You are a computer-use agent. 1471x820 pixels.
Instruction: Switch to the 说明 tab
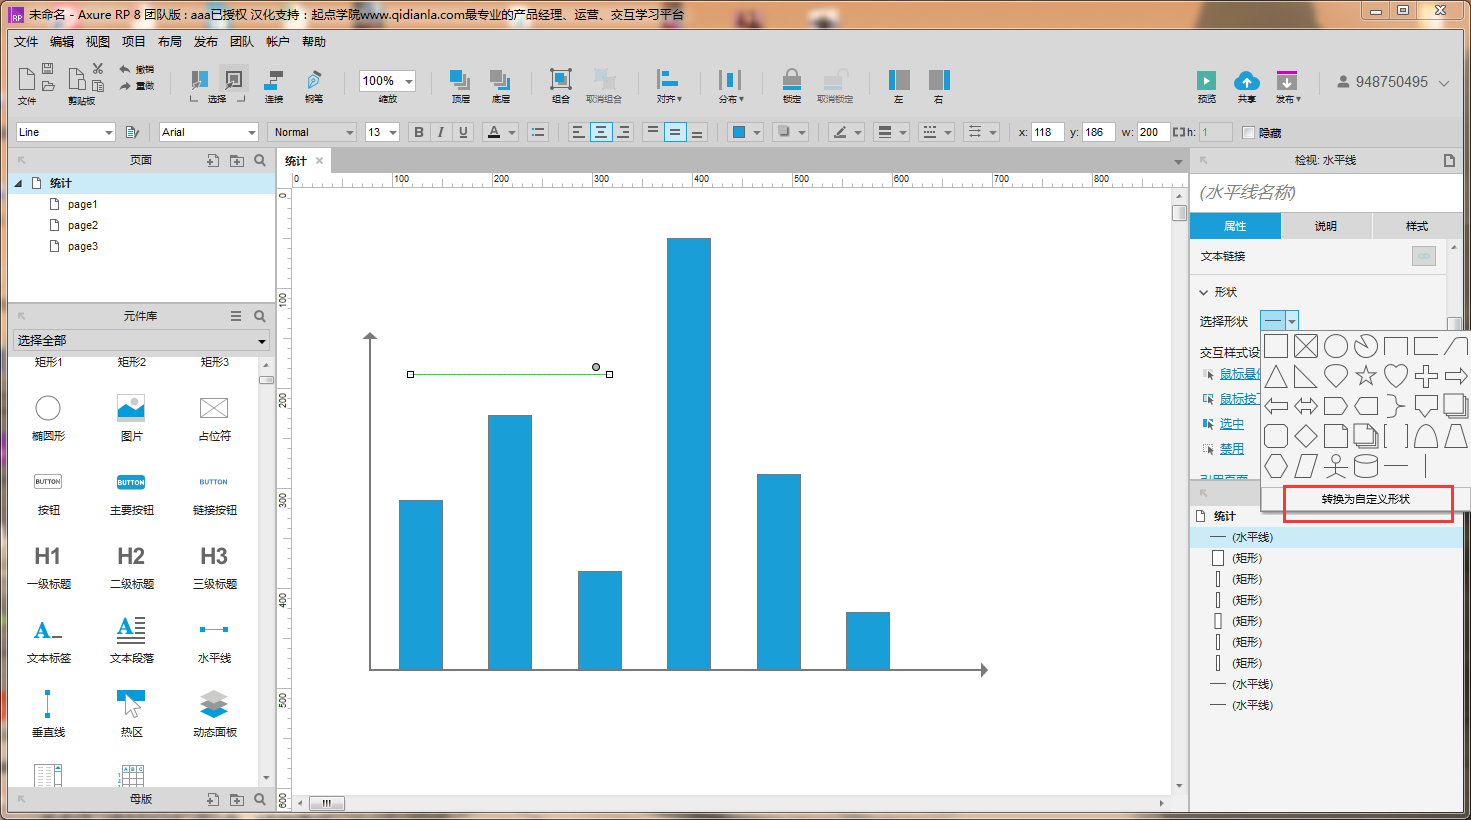click(1326, 226)
